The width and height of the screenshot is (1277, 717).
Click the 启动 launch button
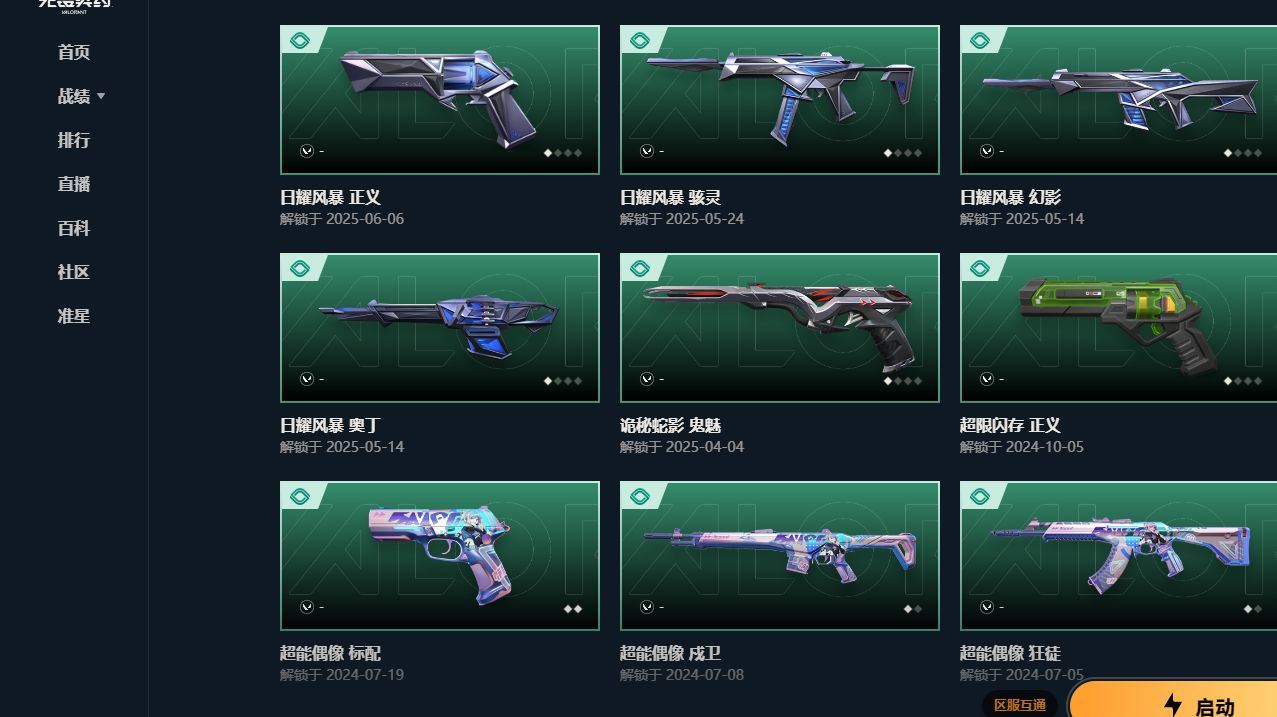point(1173,700)
